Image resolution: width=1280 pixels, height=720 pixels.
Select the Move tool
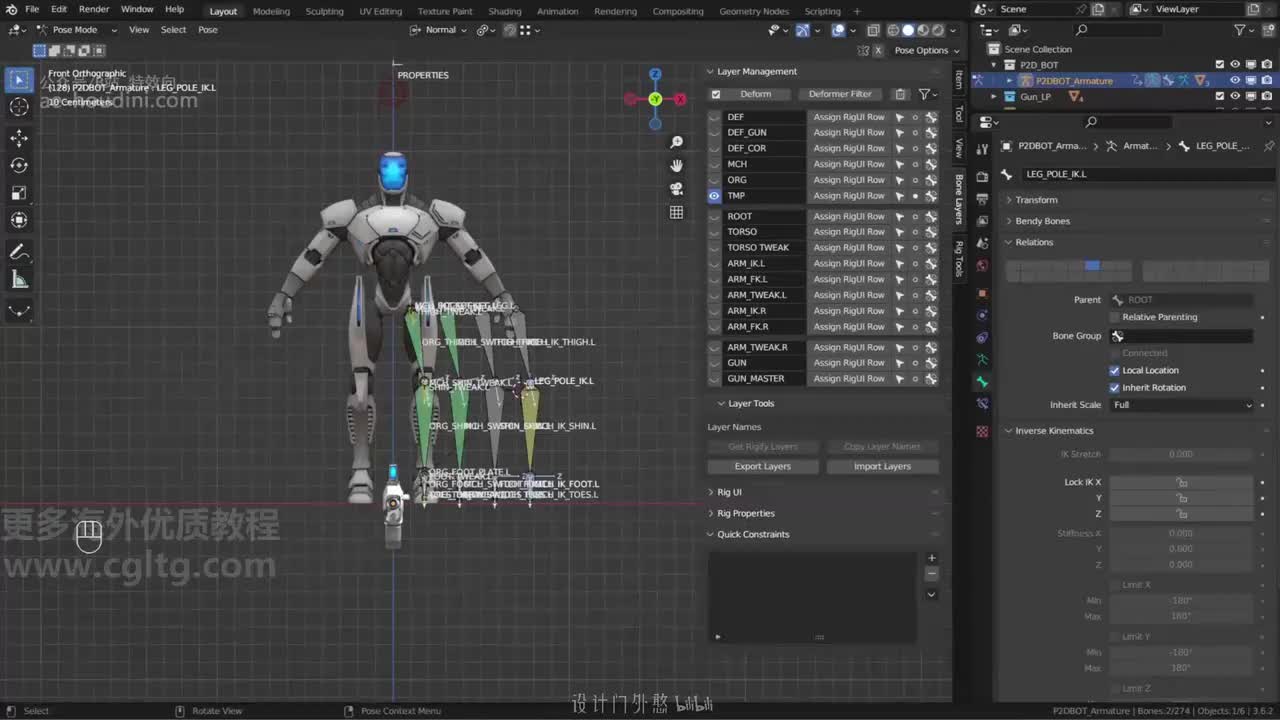click(x=19, y=138)
